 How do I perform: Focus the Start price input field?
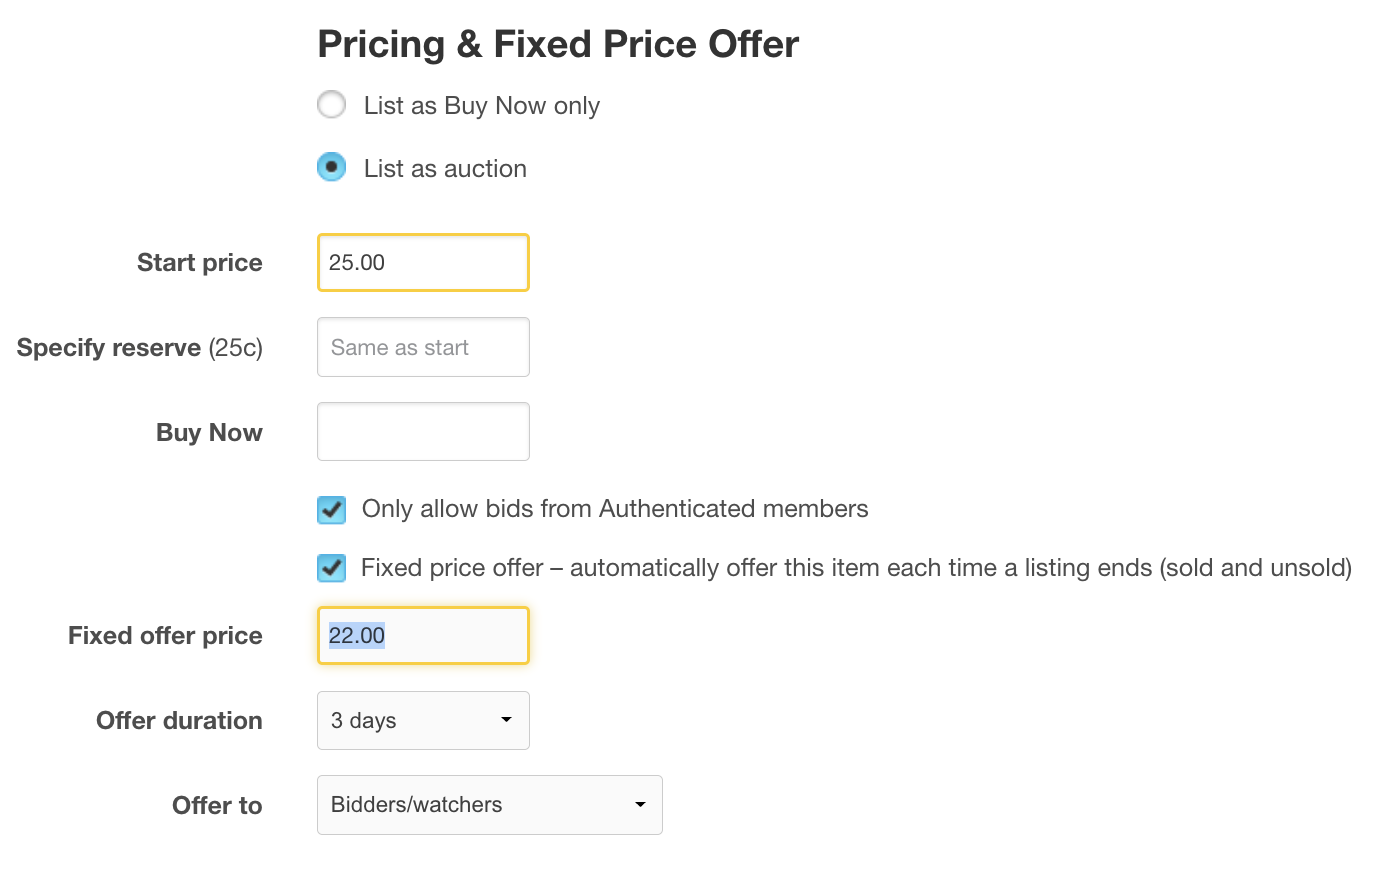pos(423,263)
